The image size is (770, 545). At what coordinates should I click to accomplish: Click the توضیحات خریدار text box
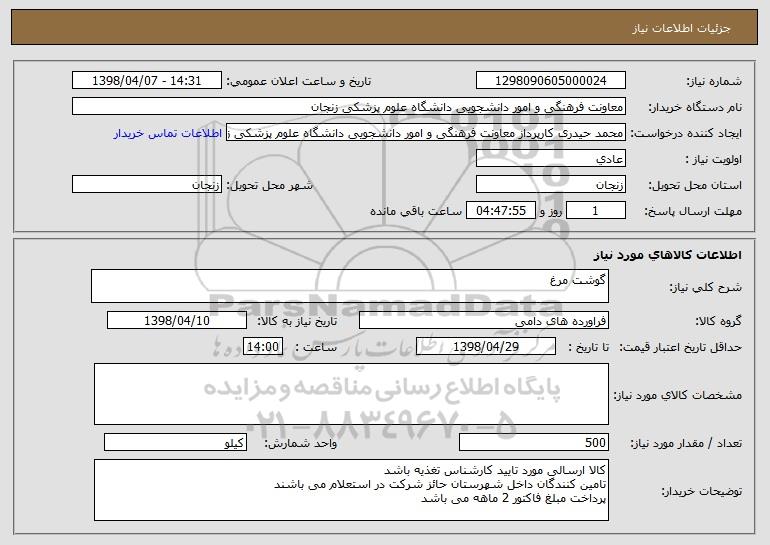pyautogui.click(x=351, y=490)
